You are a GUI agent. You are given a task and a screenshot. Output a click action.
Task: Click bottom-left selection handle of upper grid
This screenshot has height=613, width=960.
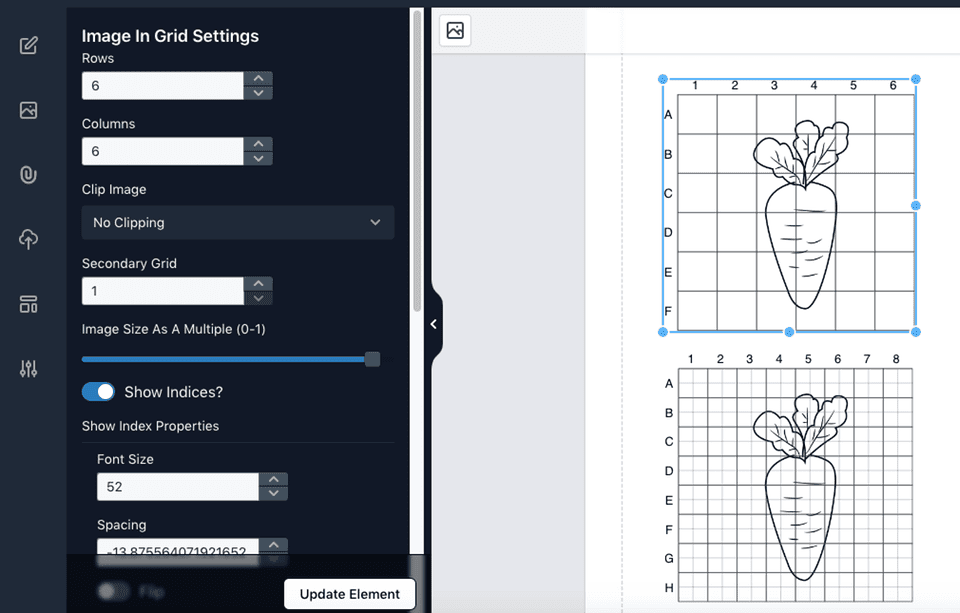(x=662, y=332)
